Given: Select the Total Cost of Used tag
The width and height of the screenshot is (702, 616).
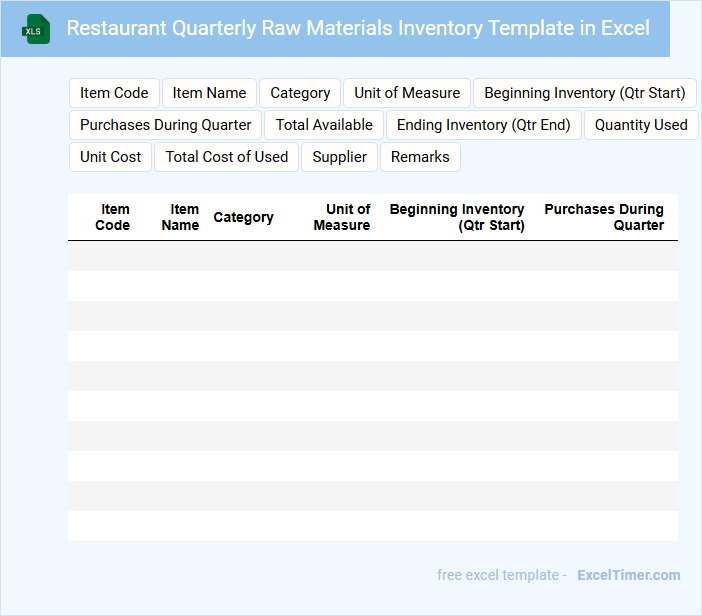Looking at the screenshot, I should point(227,157).
